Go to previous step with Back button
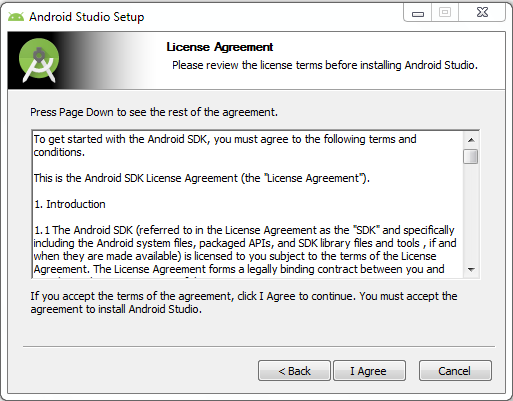 294,370
